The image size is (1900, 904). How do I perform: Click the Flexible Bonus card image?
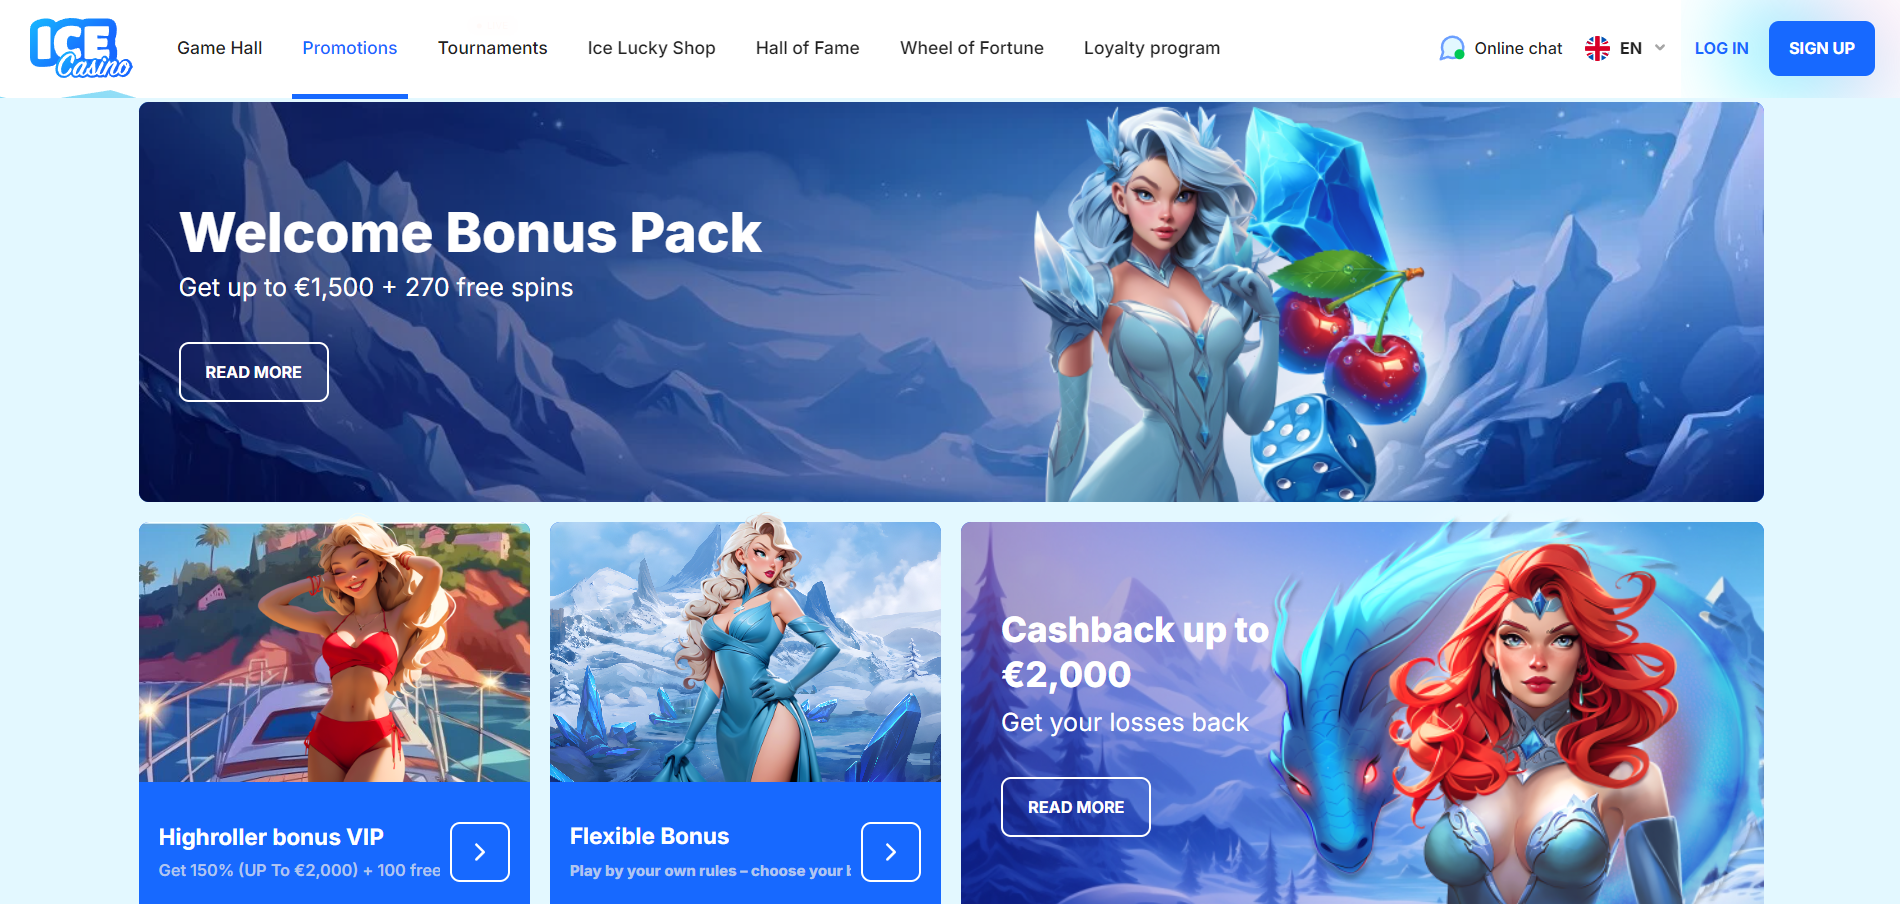click(x=745, y=652)
